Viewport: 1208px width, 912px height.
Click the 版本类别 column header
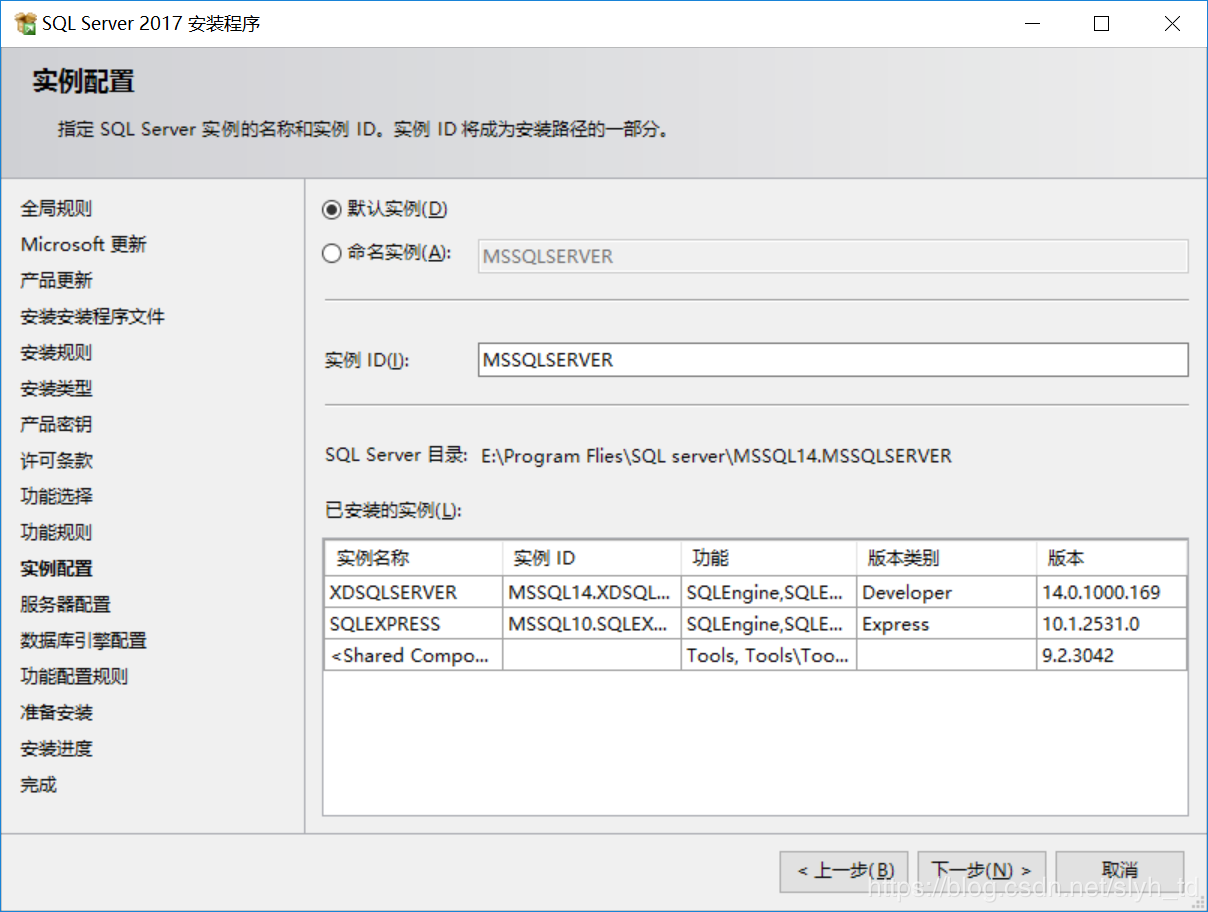(x=945, y=558)
